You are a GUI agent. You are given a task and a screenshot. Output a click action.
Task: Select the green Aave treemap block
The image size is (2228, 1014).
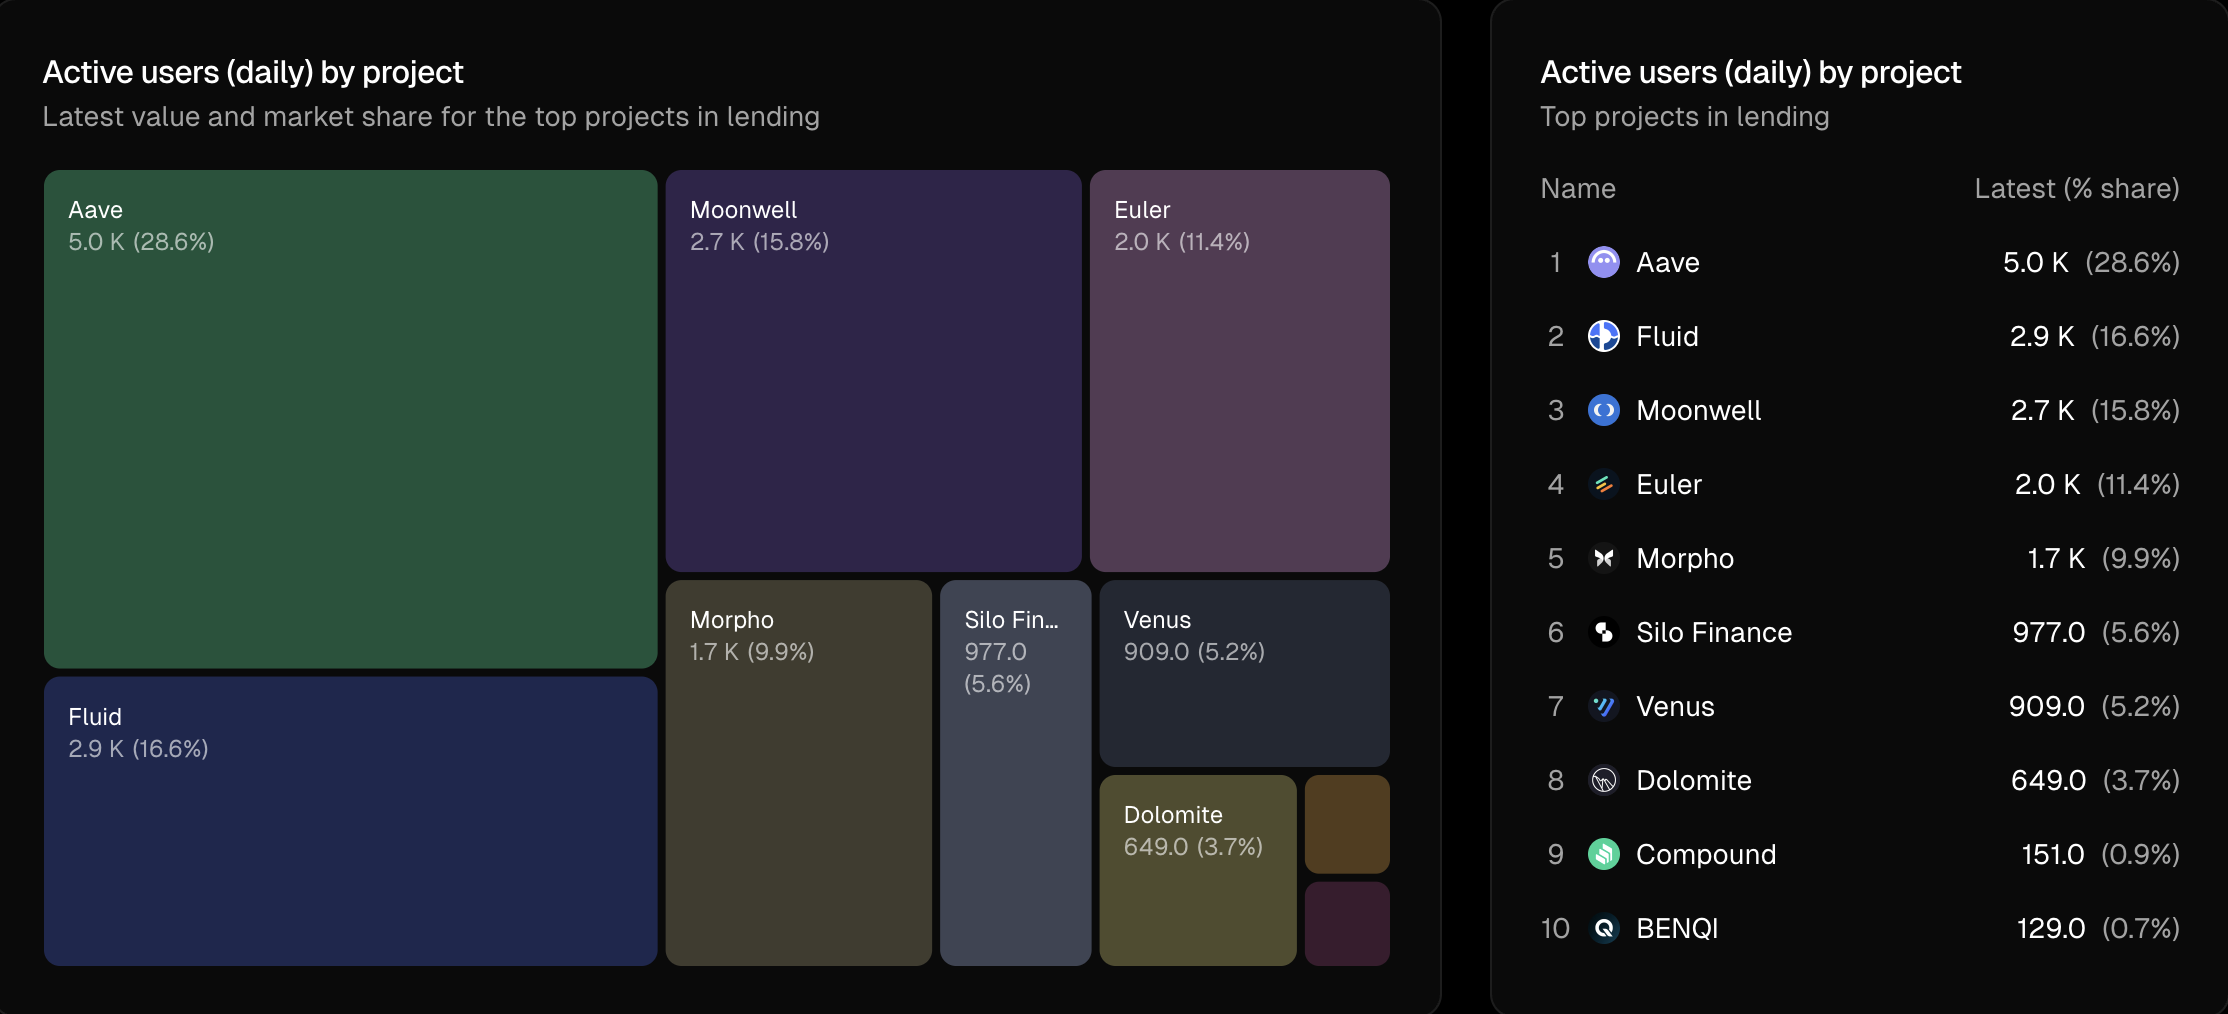[350, 420]
